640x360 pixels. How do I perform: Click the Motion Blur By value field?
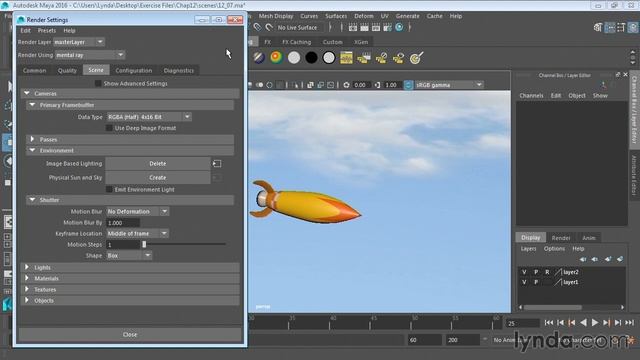(x=123, y=223)
